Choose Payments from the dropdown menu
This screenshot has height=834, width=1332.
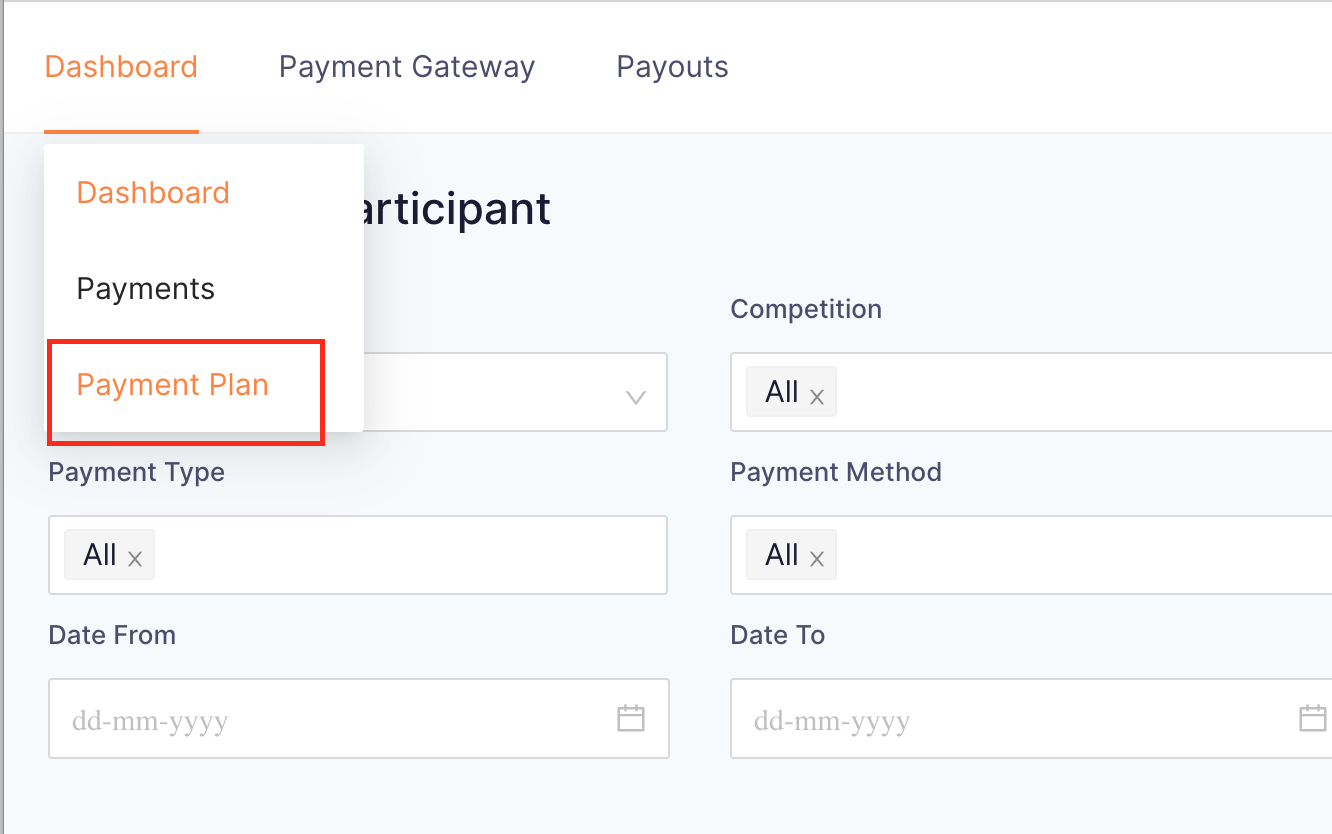(146, 289)
